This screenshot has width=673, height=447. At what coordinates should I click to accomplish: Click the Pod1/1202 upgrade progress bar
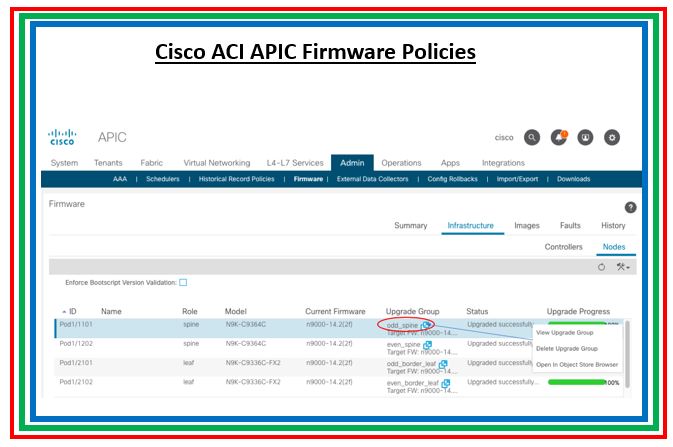pos(580,344)
